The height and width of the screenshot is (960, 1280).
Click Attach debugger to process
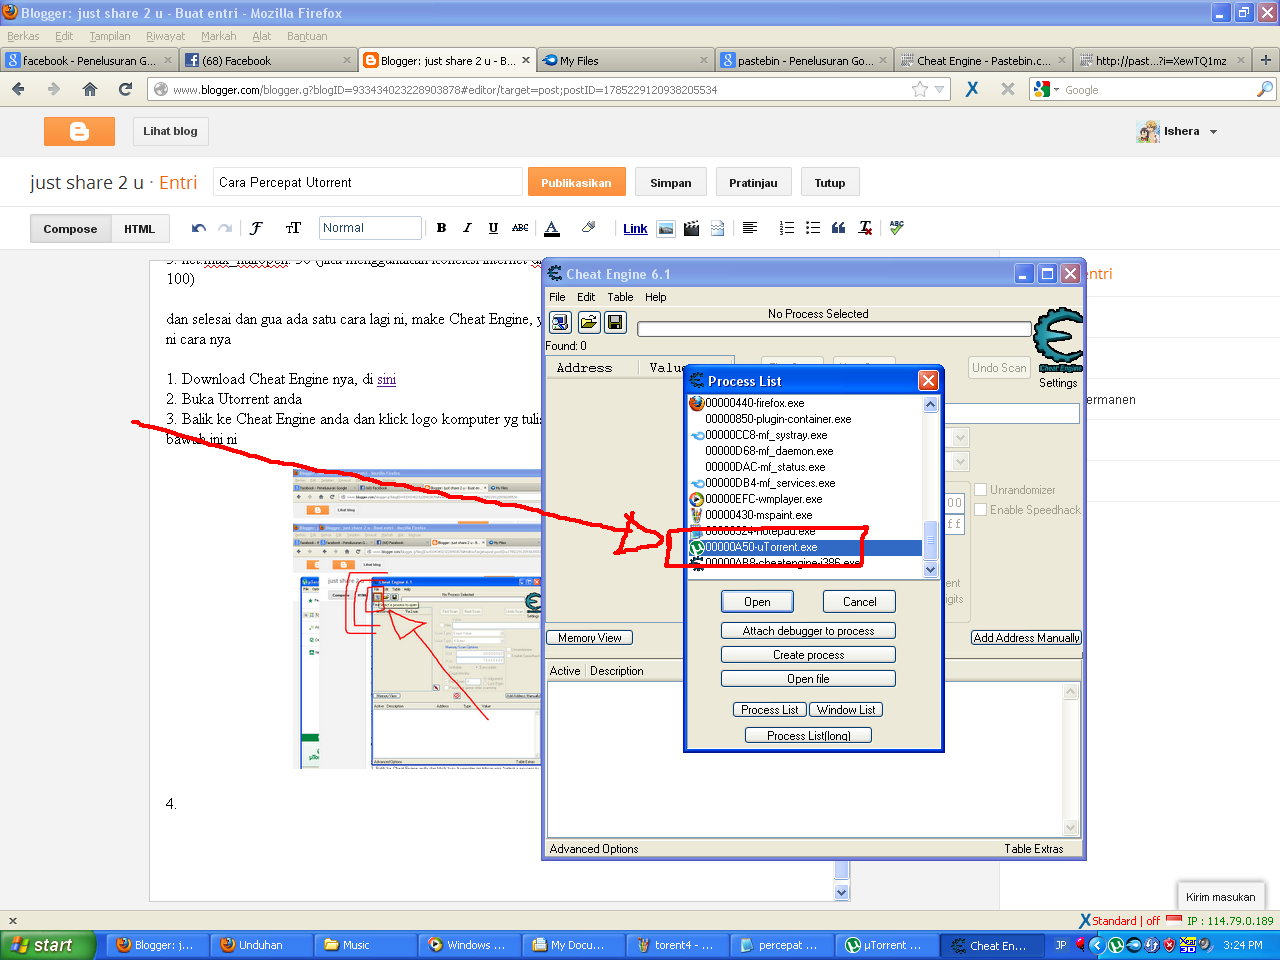coord(808,631)
